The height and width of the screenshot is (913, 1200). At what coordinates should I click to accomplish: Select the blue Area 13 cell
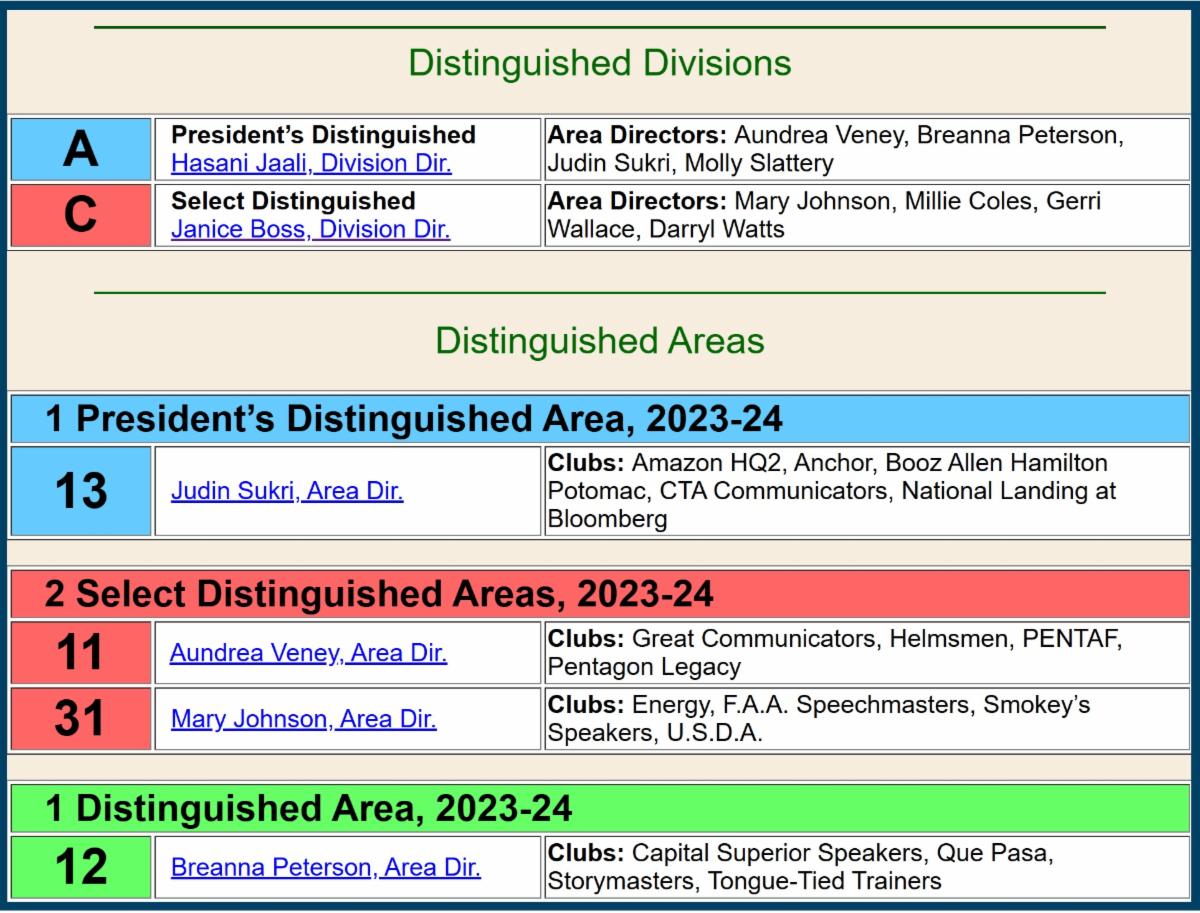(x=81, y=491)
